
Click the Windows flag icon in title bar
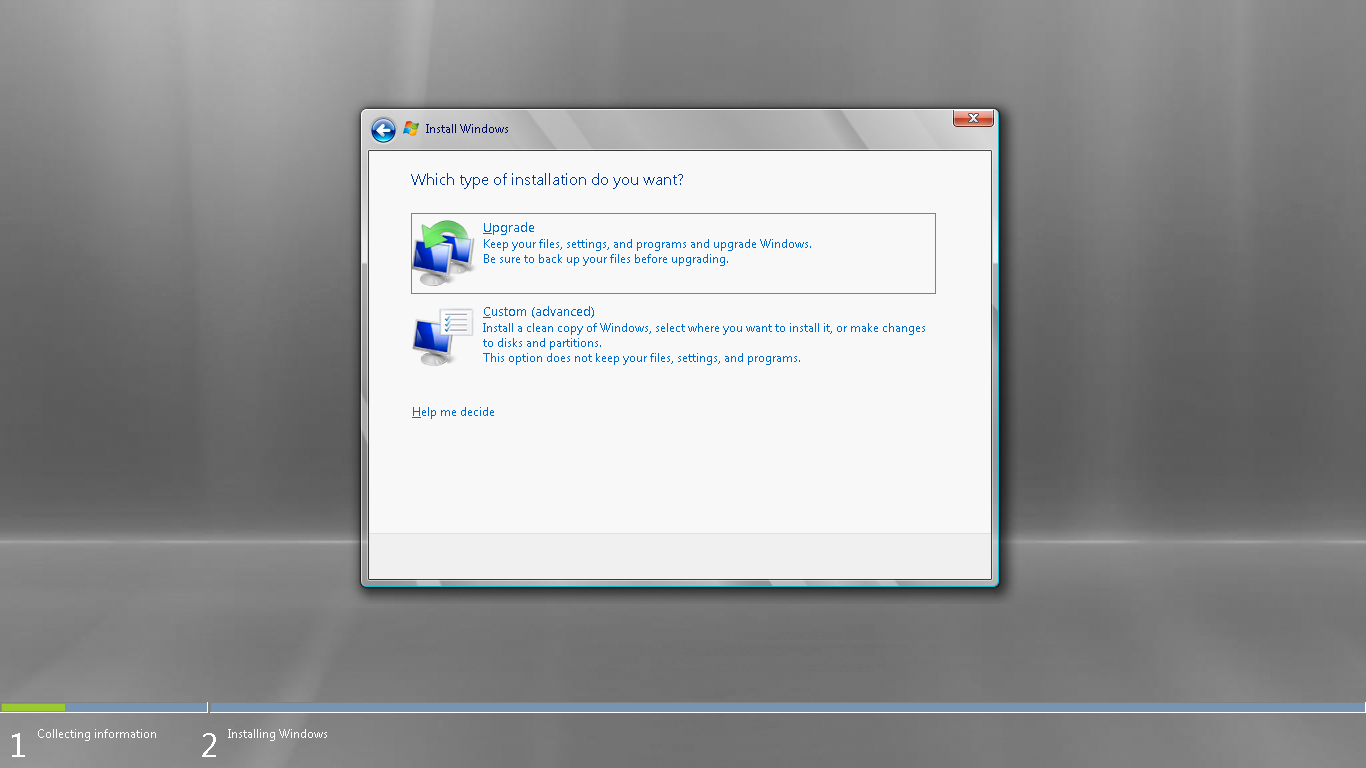click(411, 129)
